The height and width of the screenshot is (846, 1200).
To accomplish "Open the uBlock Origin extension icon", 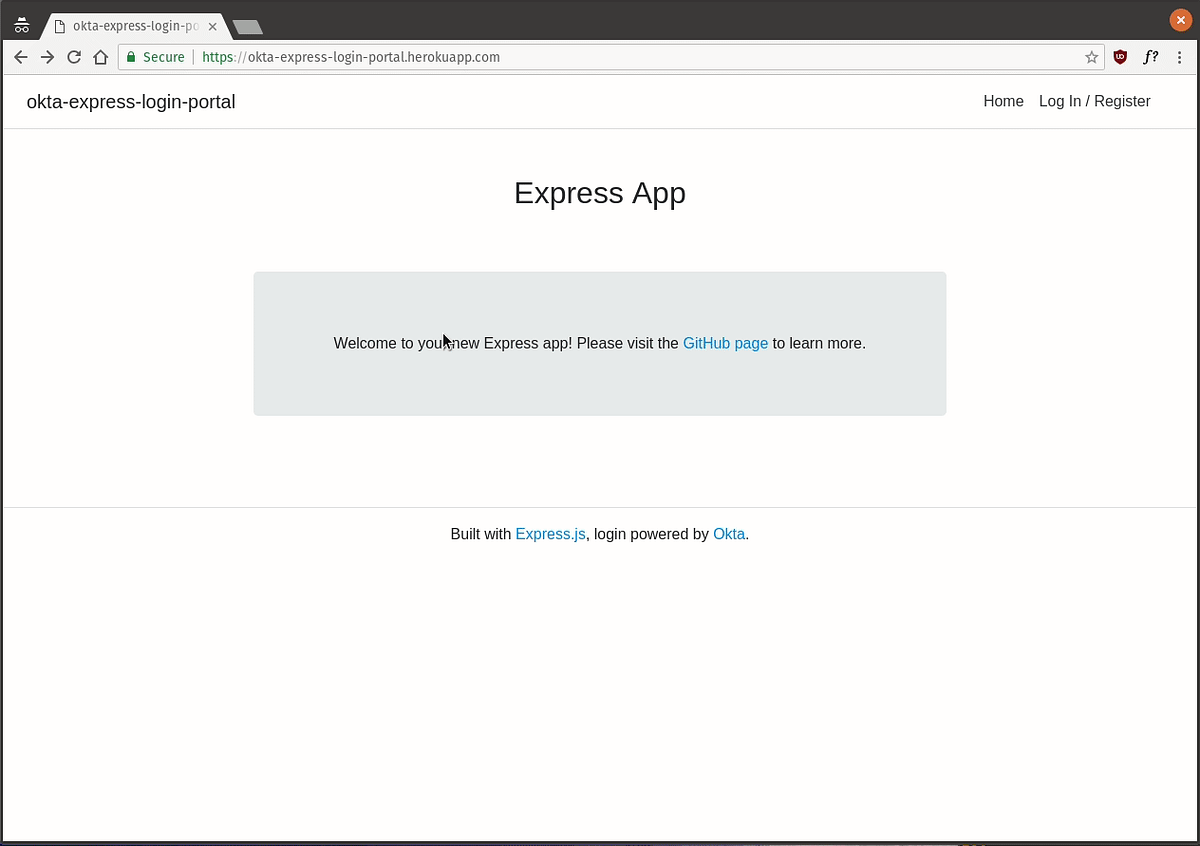I will [x=1120, y=57].
